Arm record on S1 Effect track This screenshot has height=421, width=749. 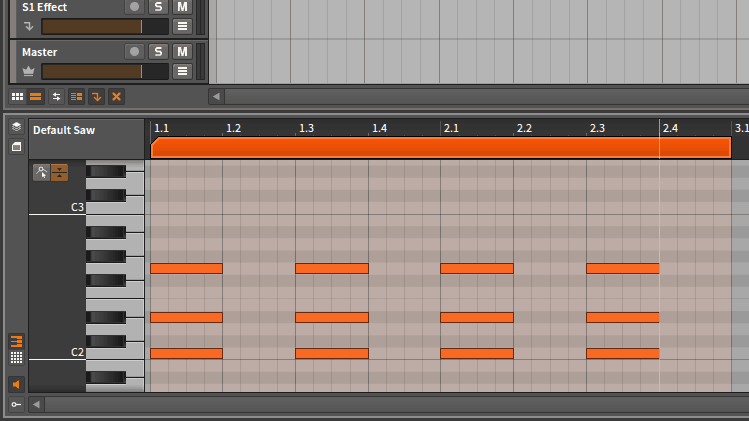pos(134,7)
